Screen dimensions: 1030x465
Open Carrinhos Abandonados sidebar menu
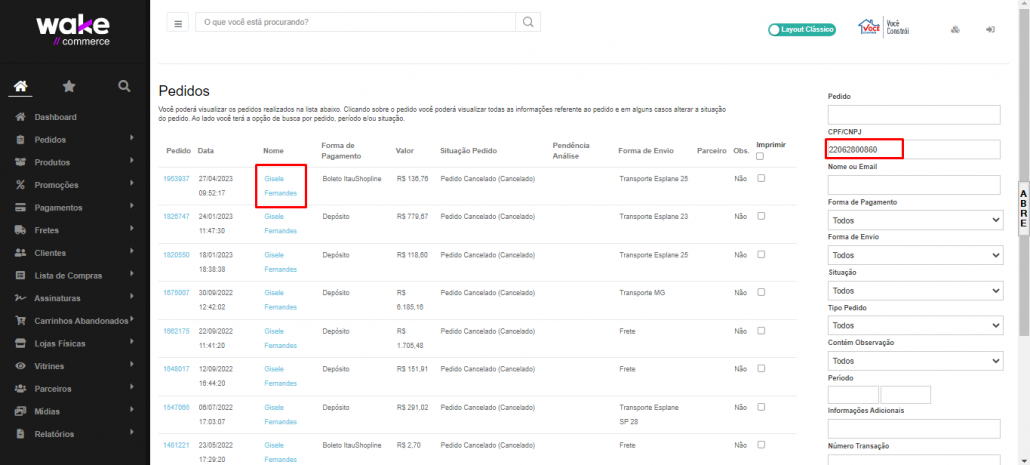pyautogui.click(x=81, y=321)
